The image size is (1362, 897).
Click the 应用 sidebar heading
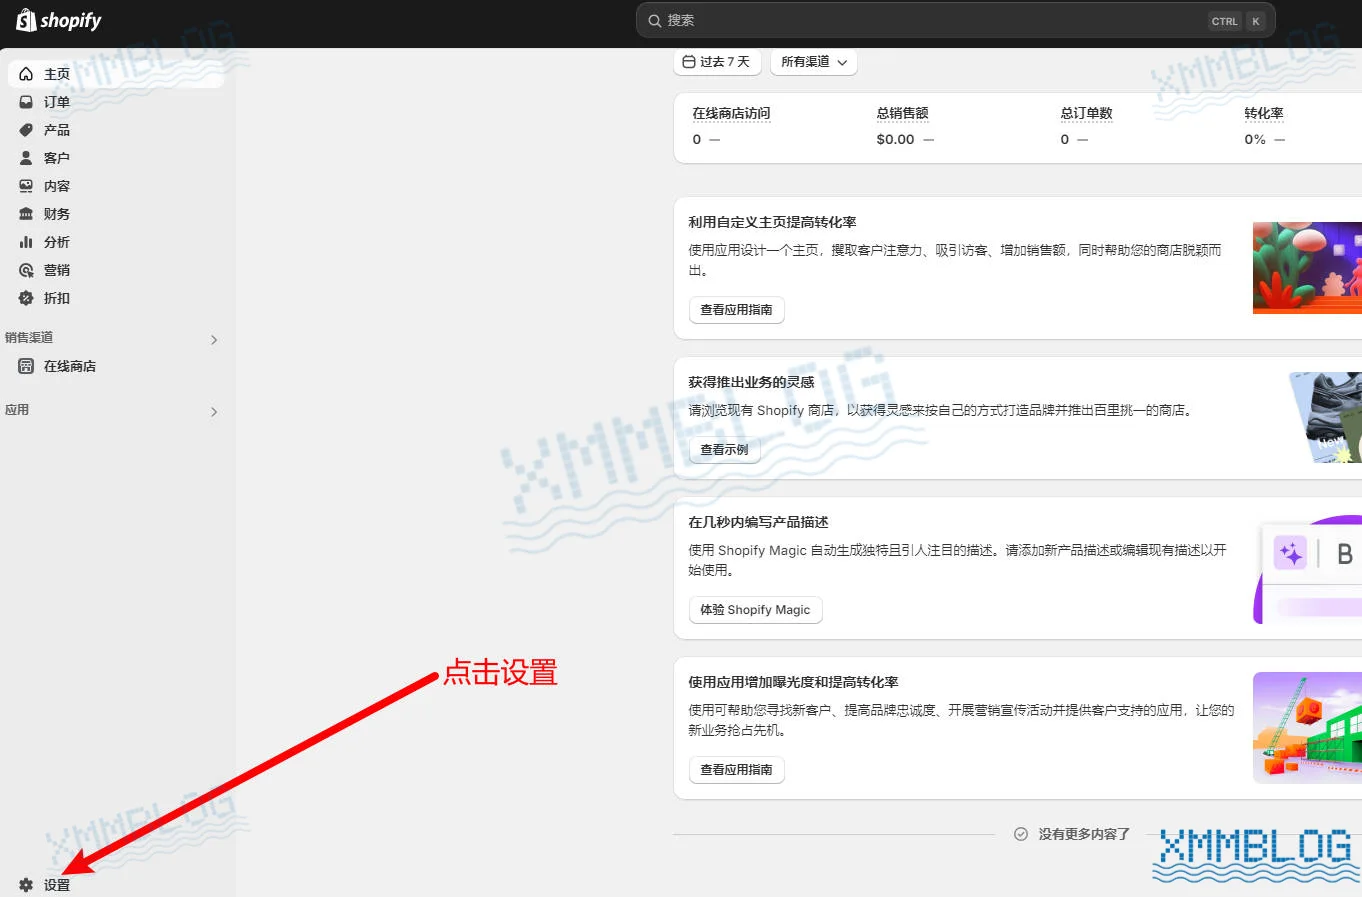[x=17, y=410]
